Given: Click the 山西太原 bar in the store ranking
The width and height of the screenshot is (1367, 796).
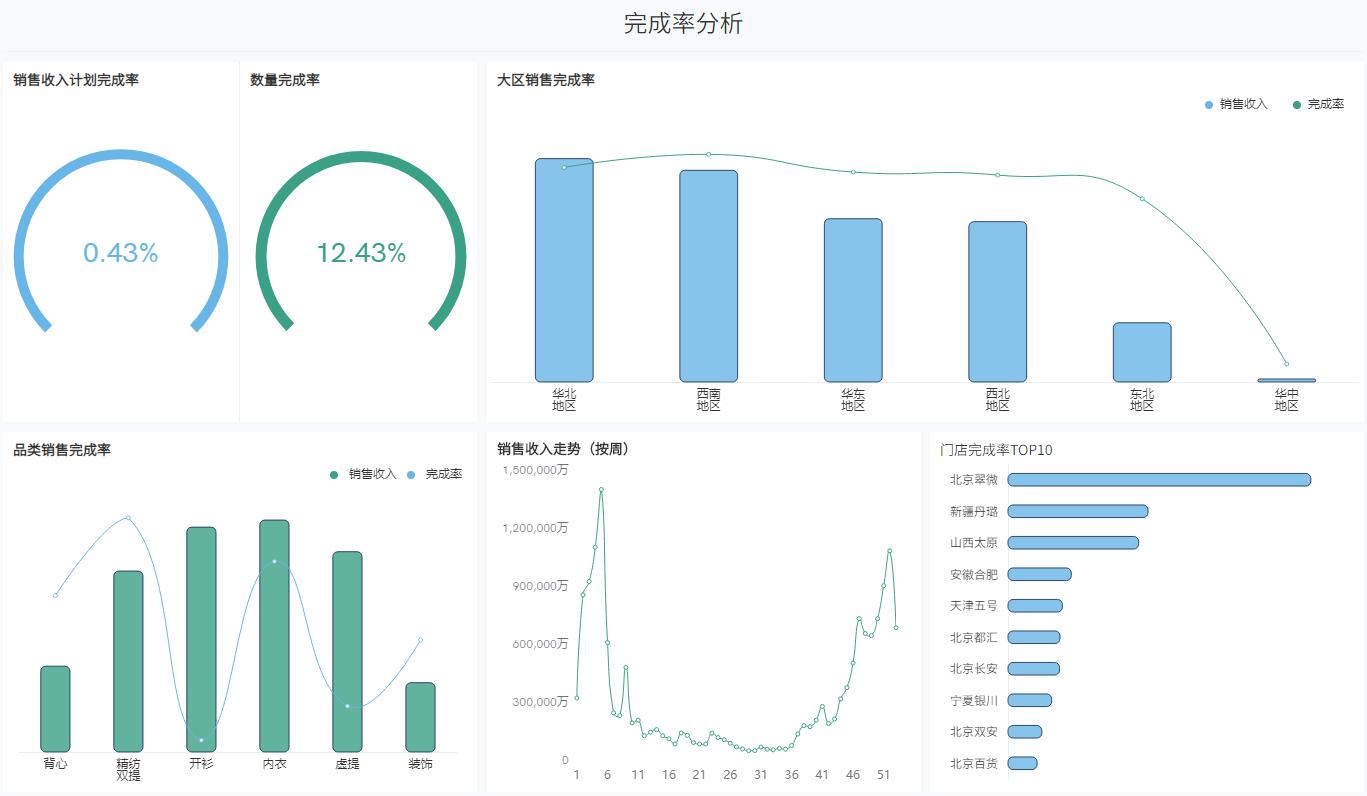Looking at the screenshot, I should (x=1073, y=543).
